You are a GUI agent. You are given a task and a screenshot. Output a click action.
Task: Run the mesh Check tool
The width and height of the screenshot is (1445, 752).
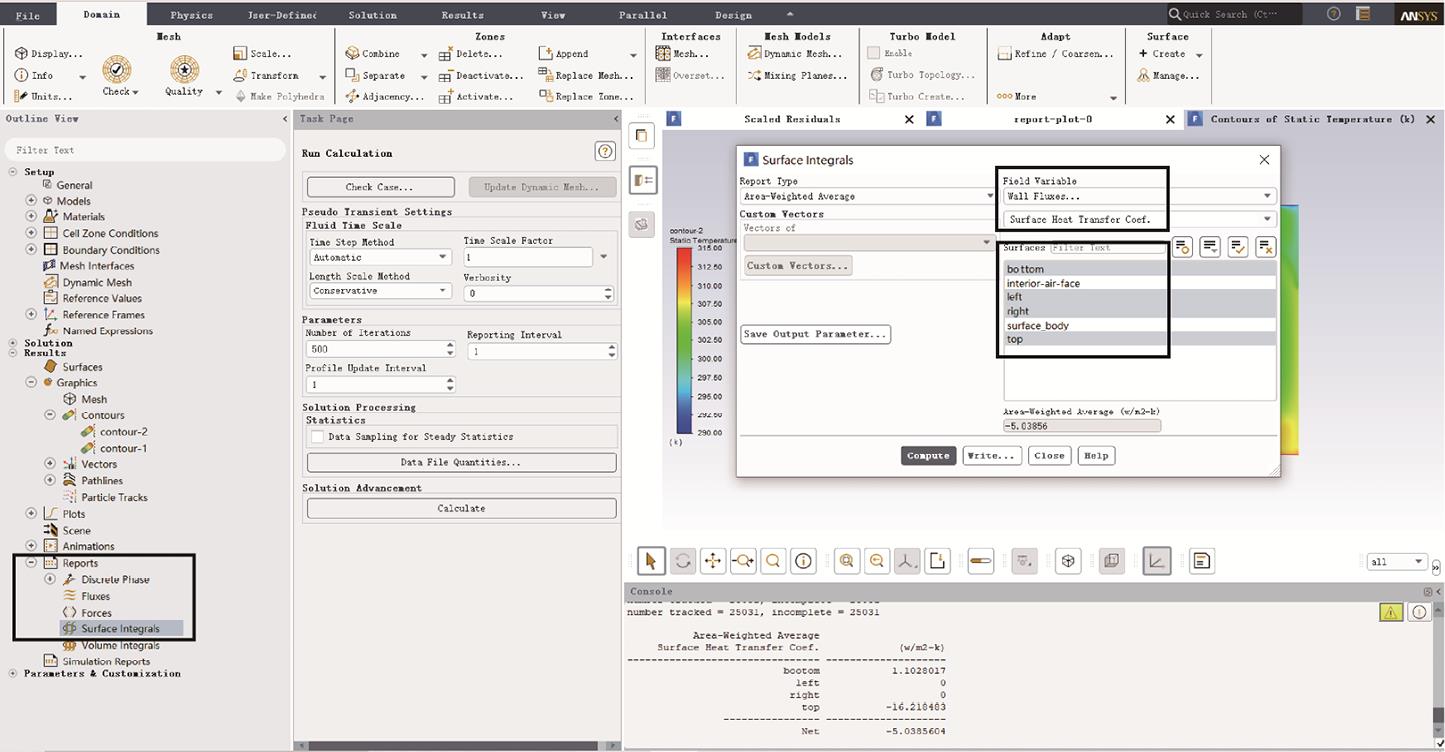[x=118, y=76]
